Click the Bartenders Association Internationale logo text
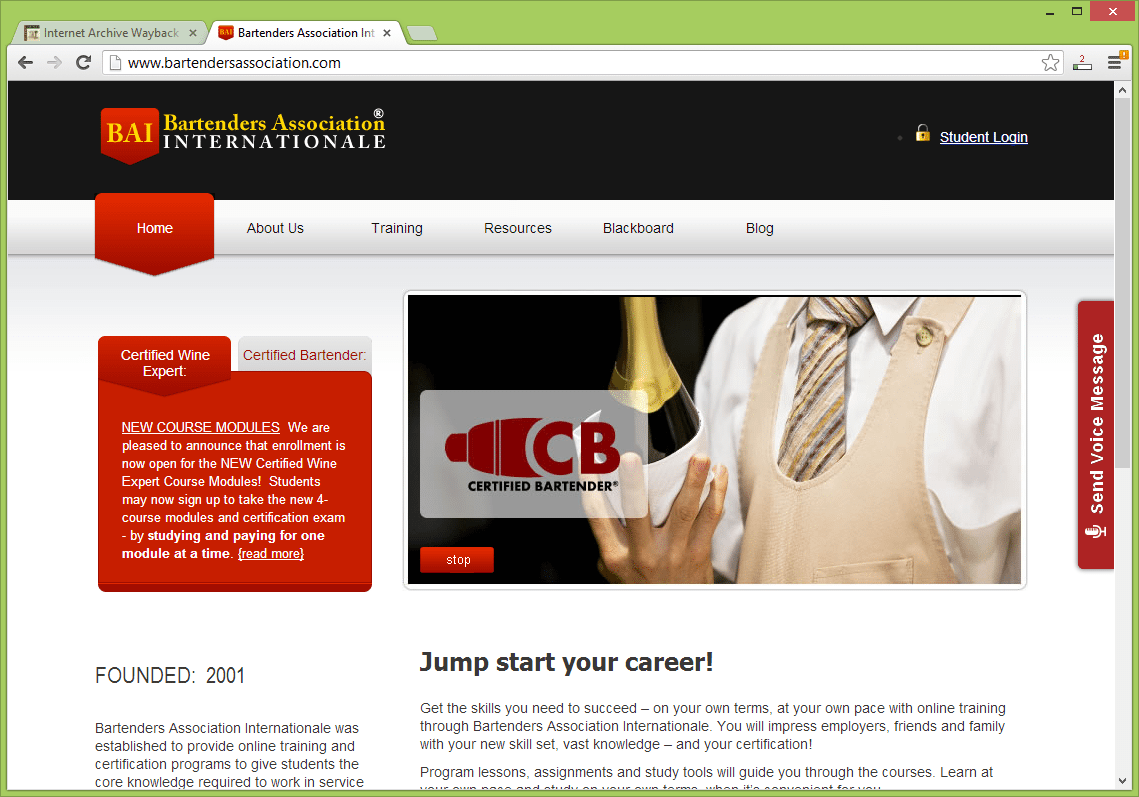 tap(274, 131)
